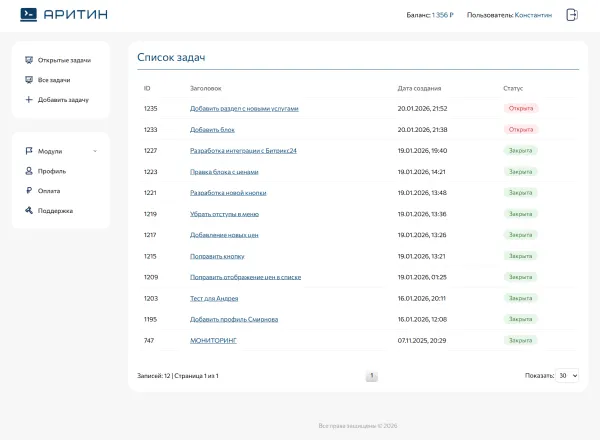The width and height of the screenshot is (600, 440).
Task: Click the logout icon in header
Action: pyautogui.click(x=572, y=15)
